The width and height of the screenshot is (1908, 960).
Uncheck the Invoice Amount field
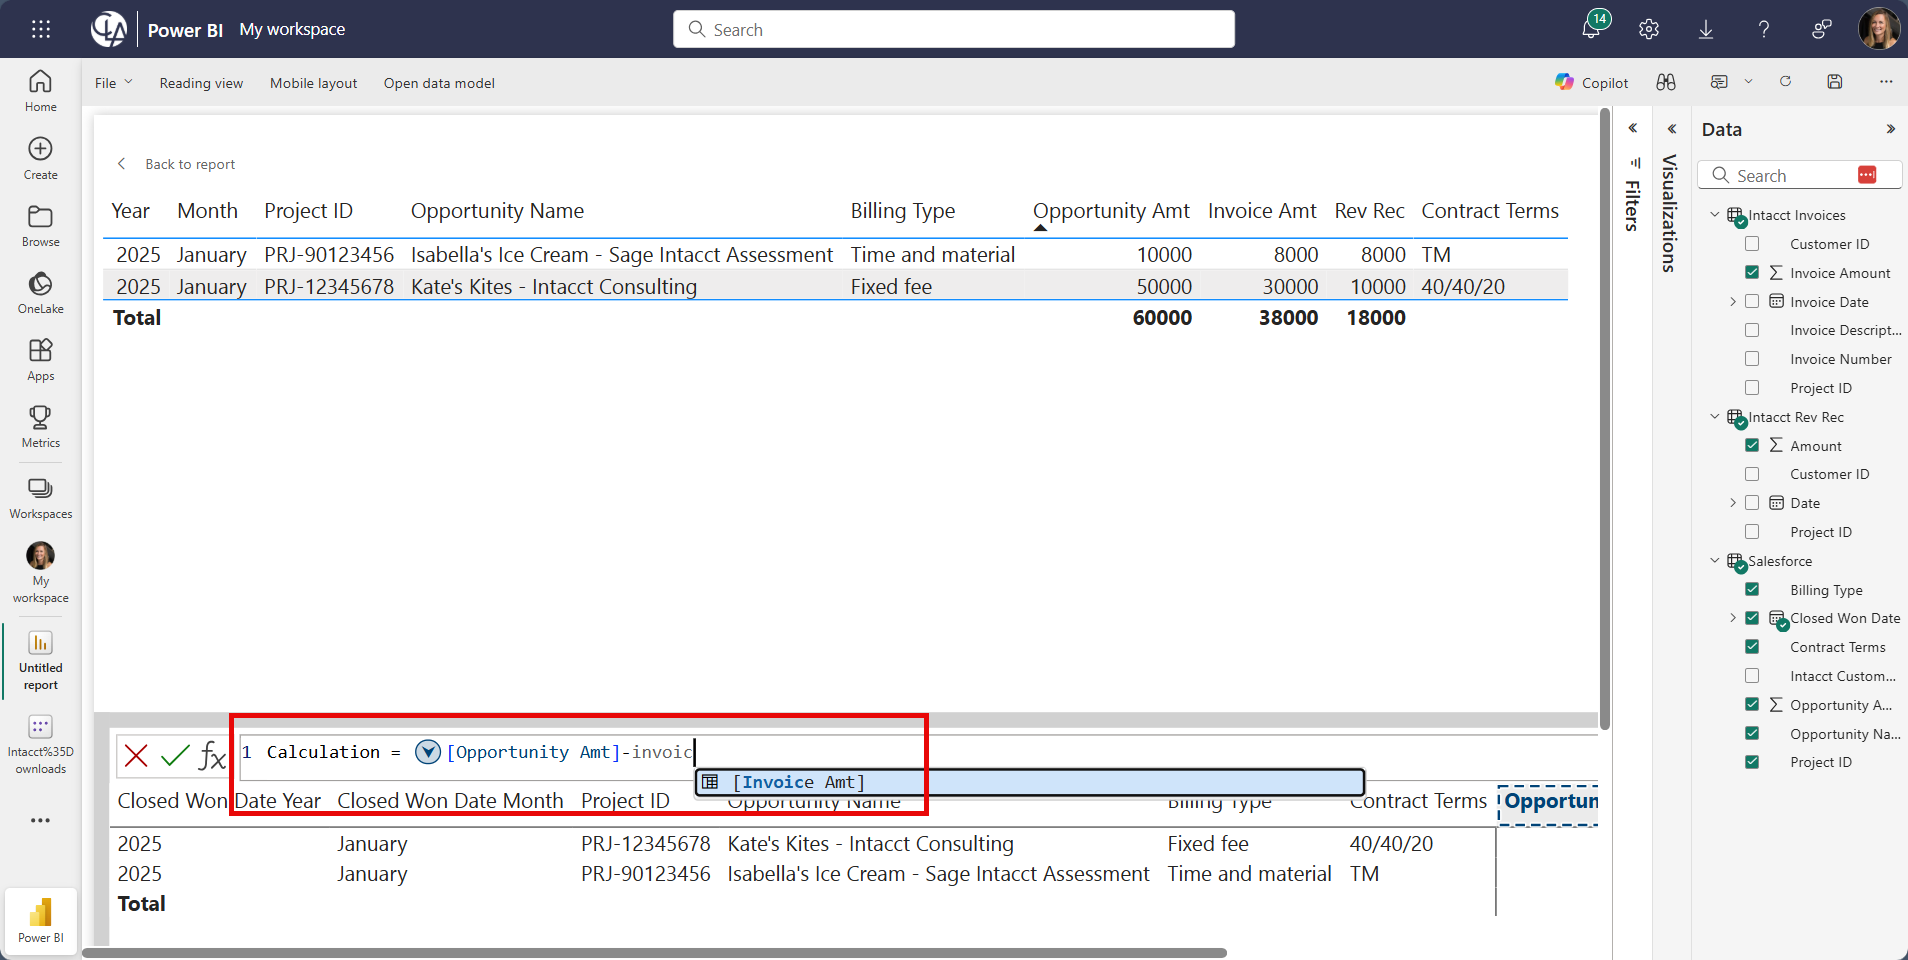coord(1752,273)
